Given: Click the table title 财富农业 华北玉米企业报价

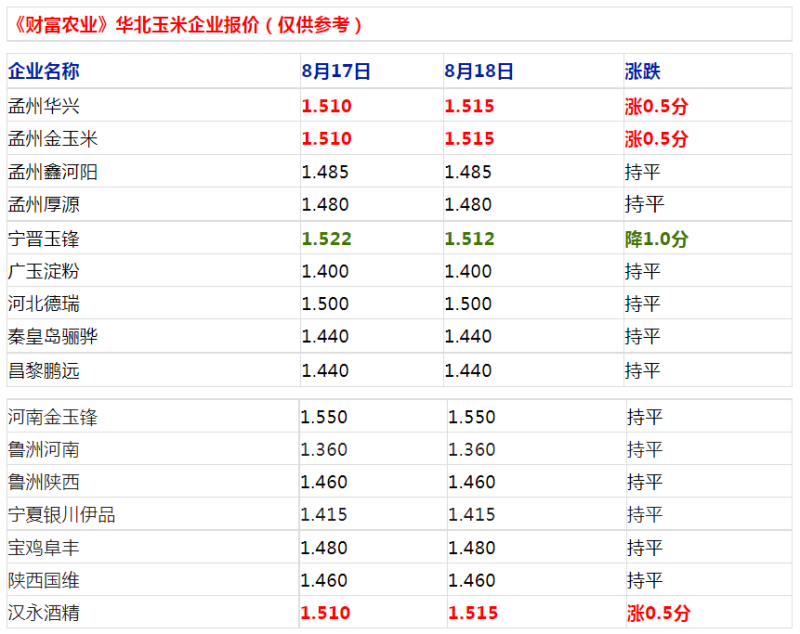Looking at the screenshot, I should pos(187,24).
